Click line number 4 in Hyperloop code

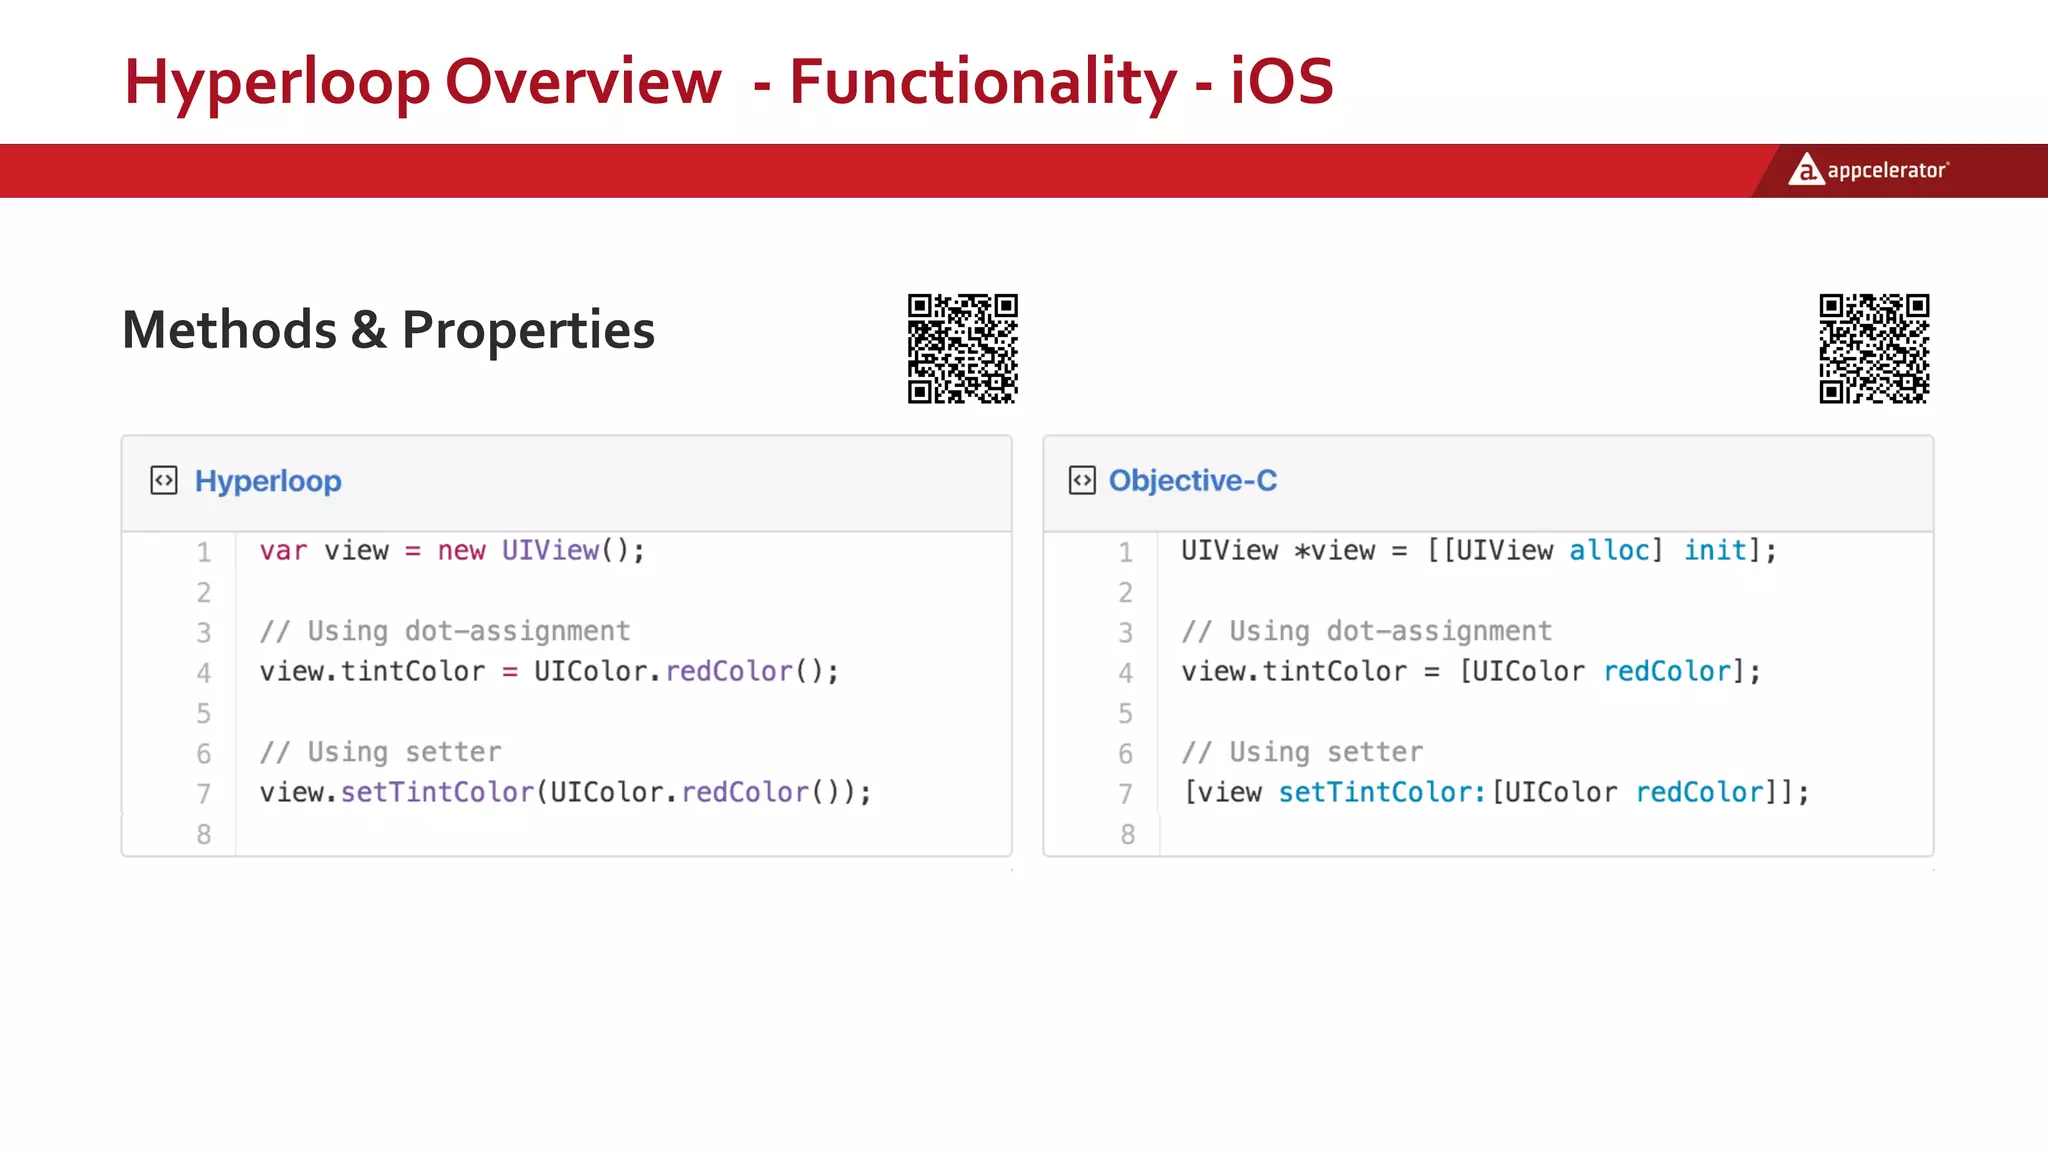pyautogui.click(x=204, y=673)
